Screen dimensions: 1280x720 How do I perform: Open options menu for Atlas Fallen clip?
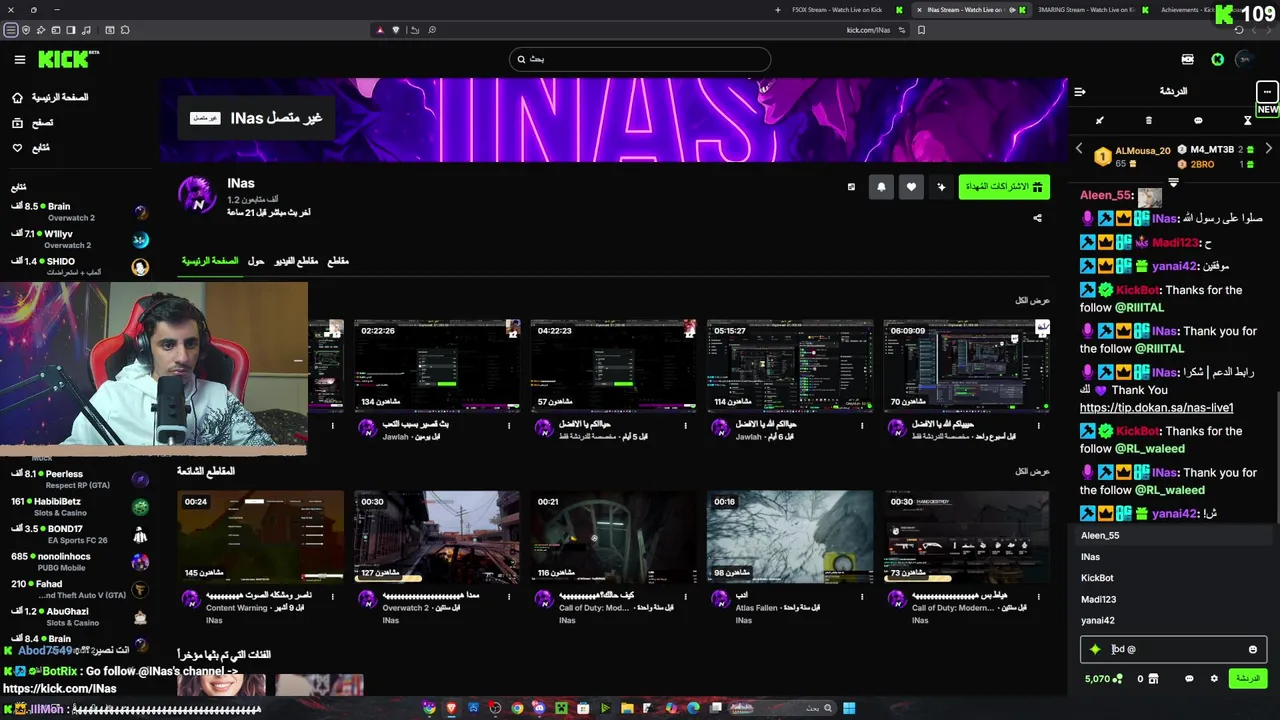(862, 597)
